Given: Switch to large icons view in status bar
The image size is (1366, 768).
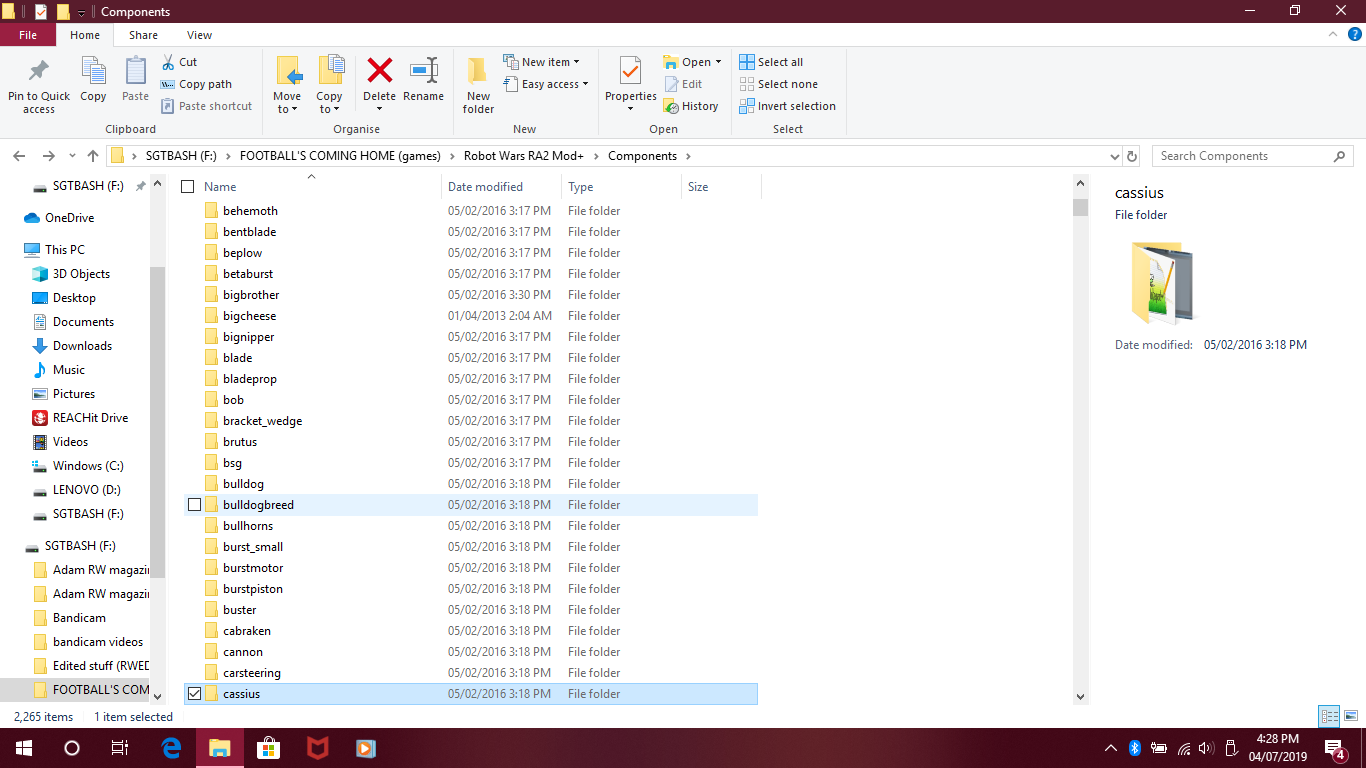Looking at the screenshot, I should (1351, 716).
